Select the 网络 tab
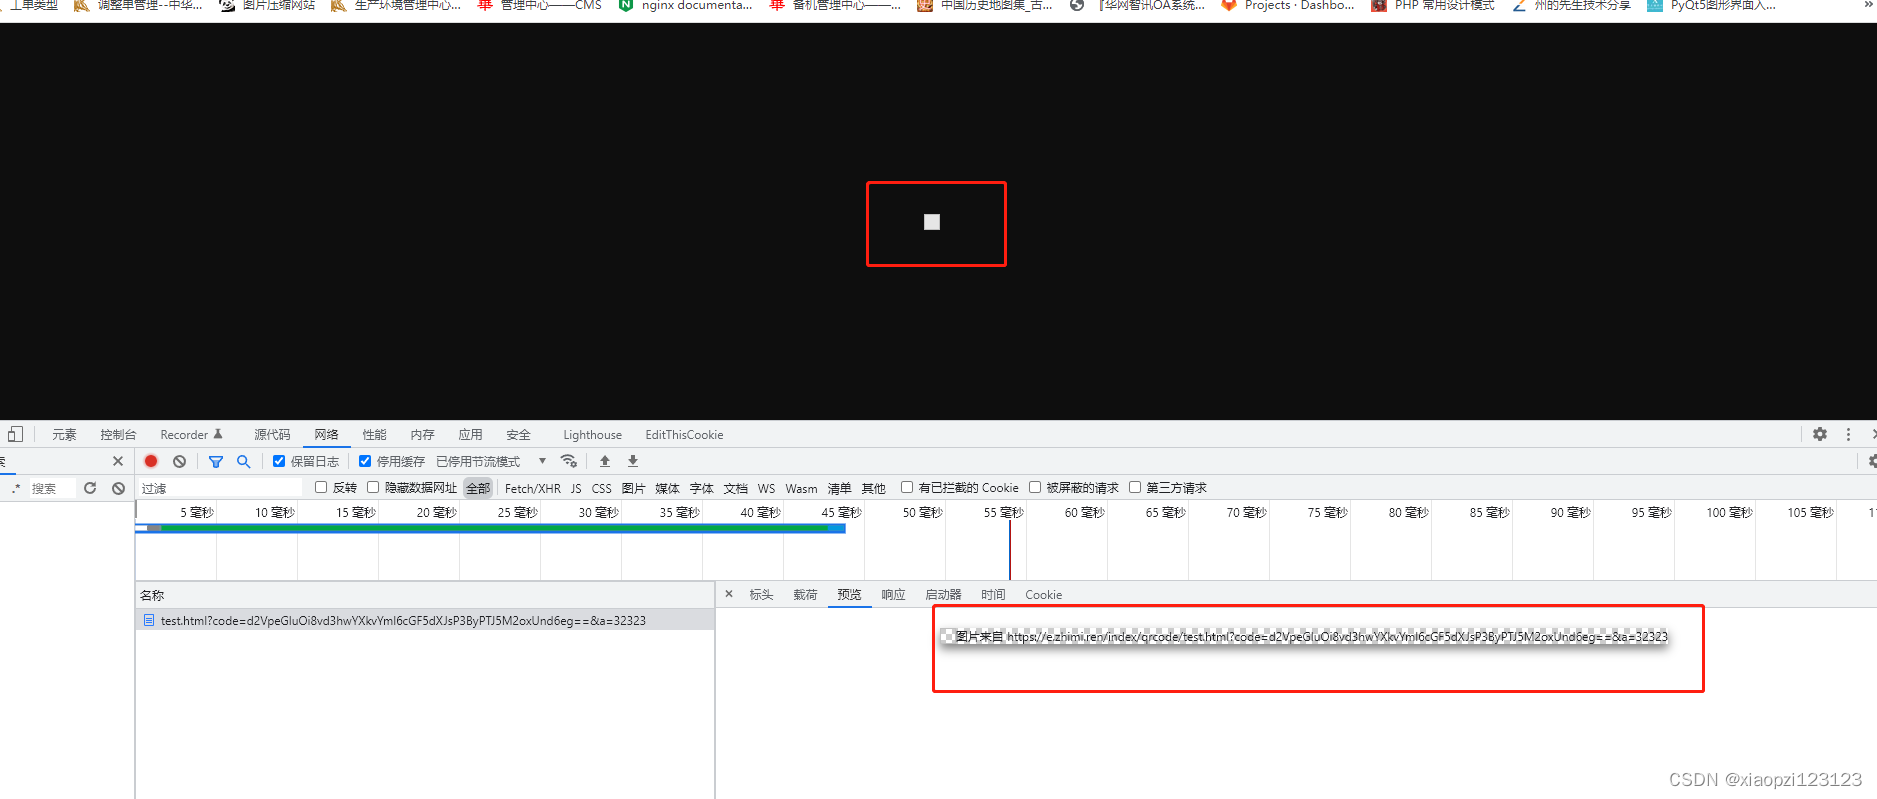The height and width of the screenshot is (799, 1877). [326, 434]
